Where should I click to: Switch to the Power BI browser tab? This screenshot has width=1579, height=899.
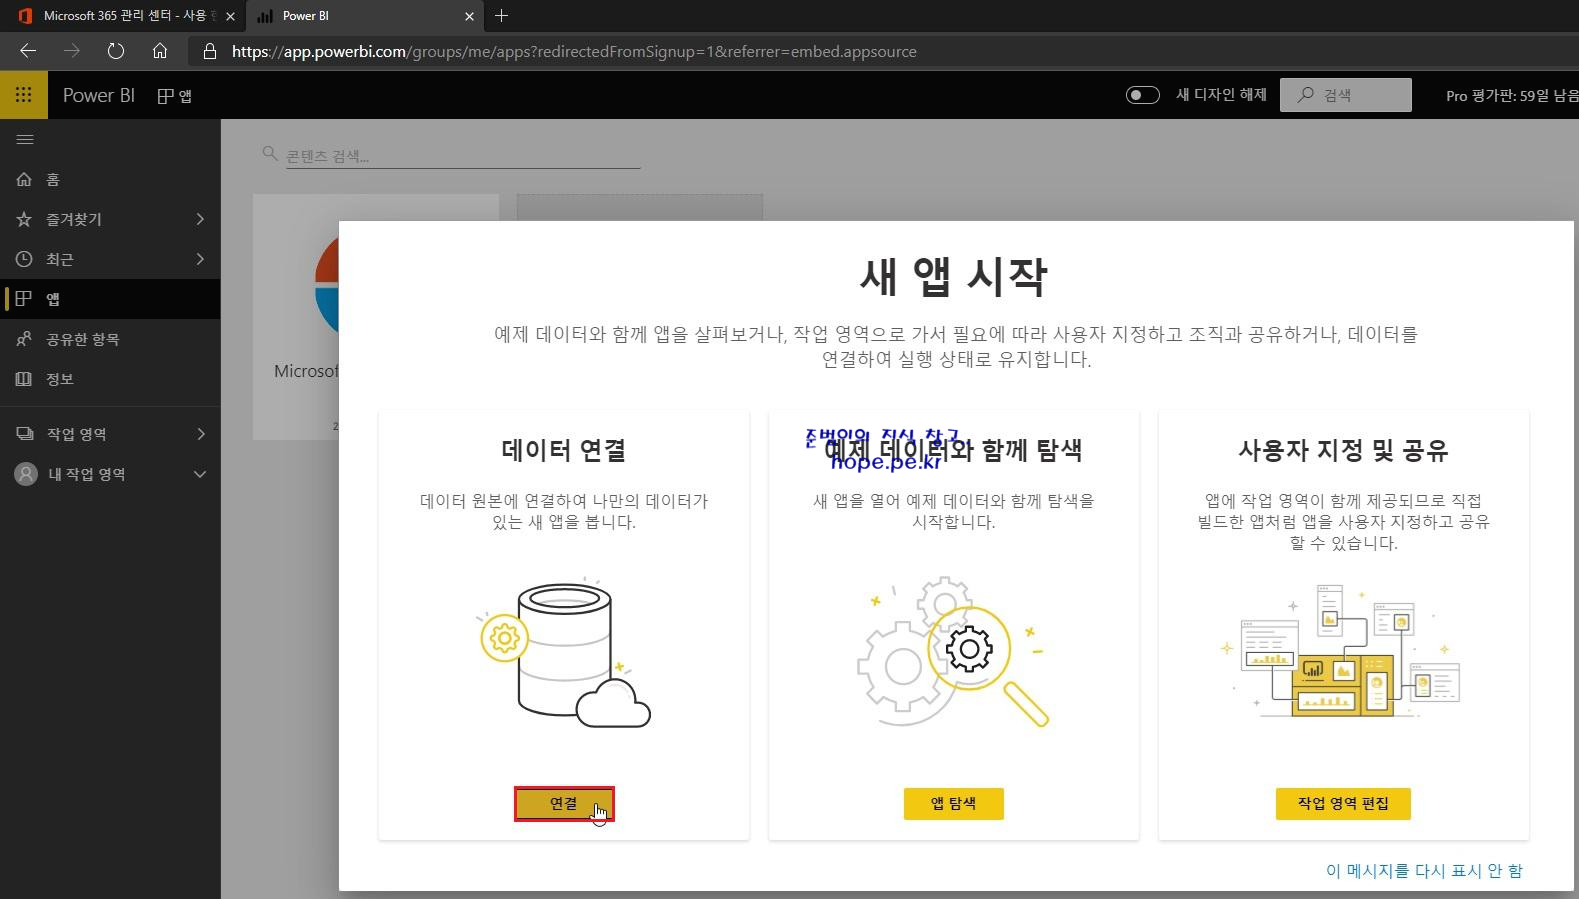pyautogui.click(x=364, y=16)
